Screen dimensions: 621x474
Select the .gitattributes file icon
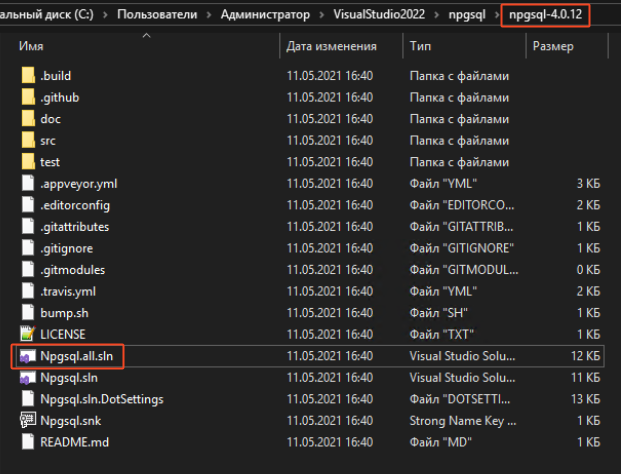(28, 227)
